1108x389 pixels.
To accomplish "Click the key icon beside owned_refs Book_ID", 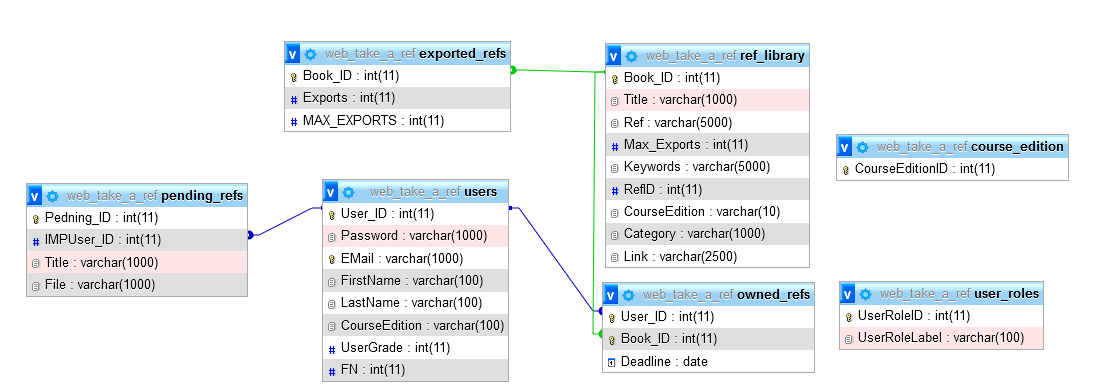I will [x=611, y=339].
